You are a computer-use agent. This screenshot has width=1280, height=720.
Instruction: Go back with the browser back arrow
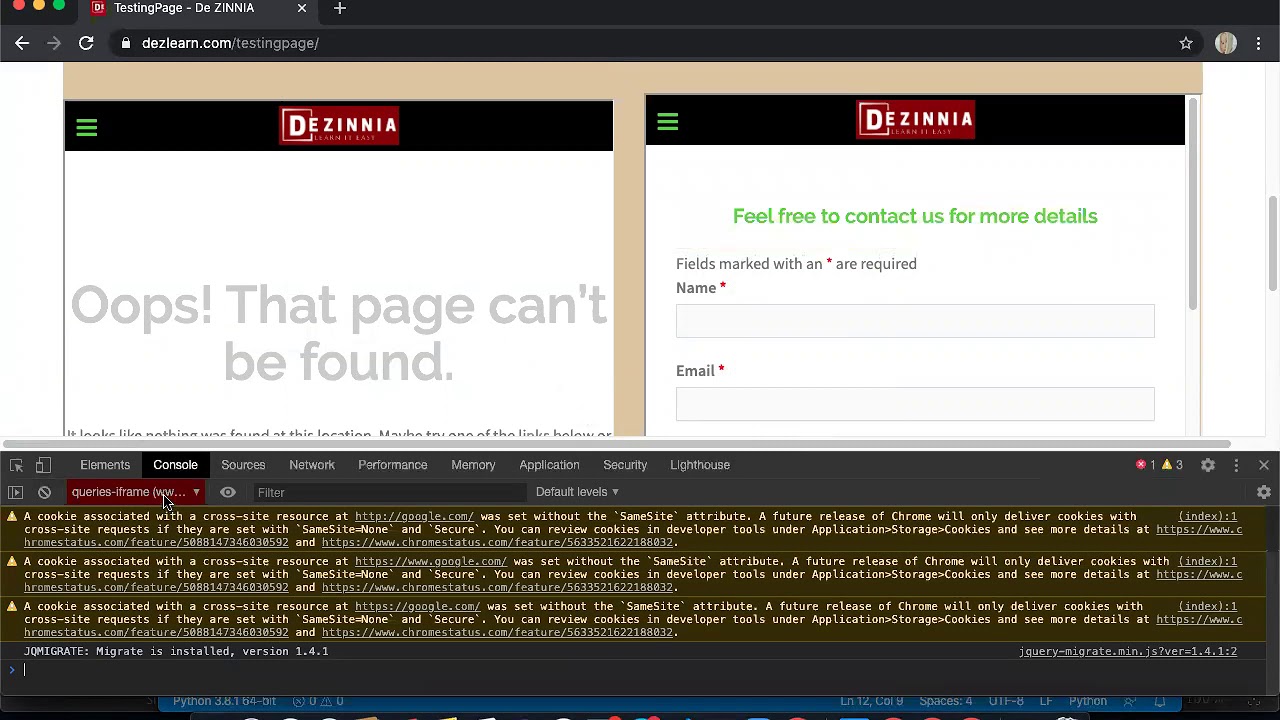click(22, 43)
